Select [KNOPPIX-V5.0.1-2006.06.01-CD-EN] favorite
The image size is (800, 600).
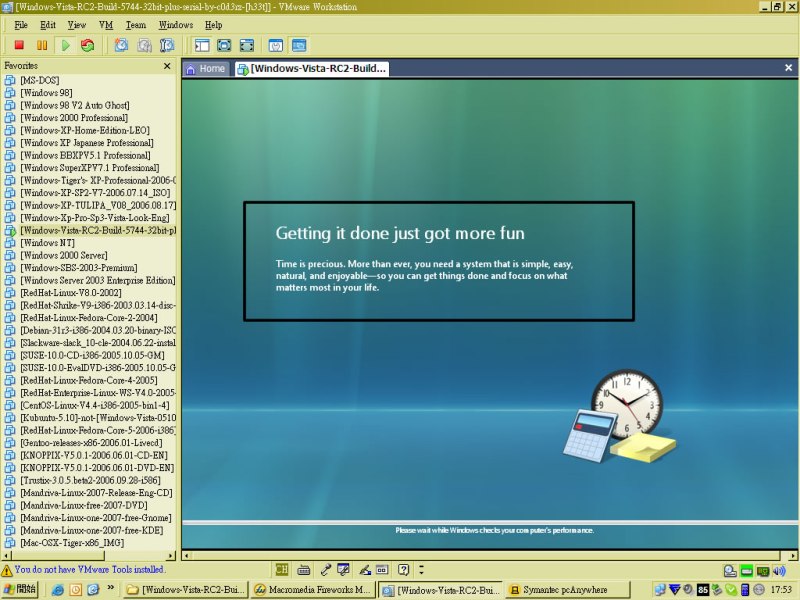(x=93, y=455)
